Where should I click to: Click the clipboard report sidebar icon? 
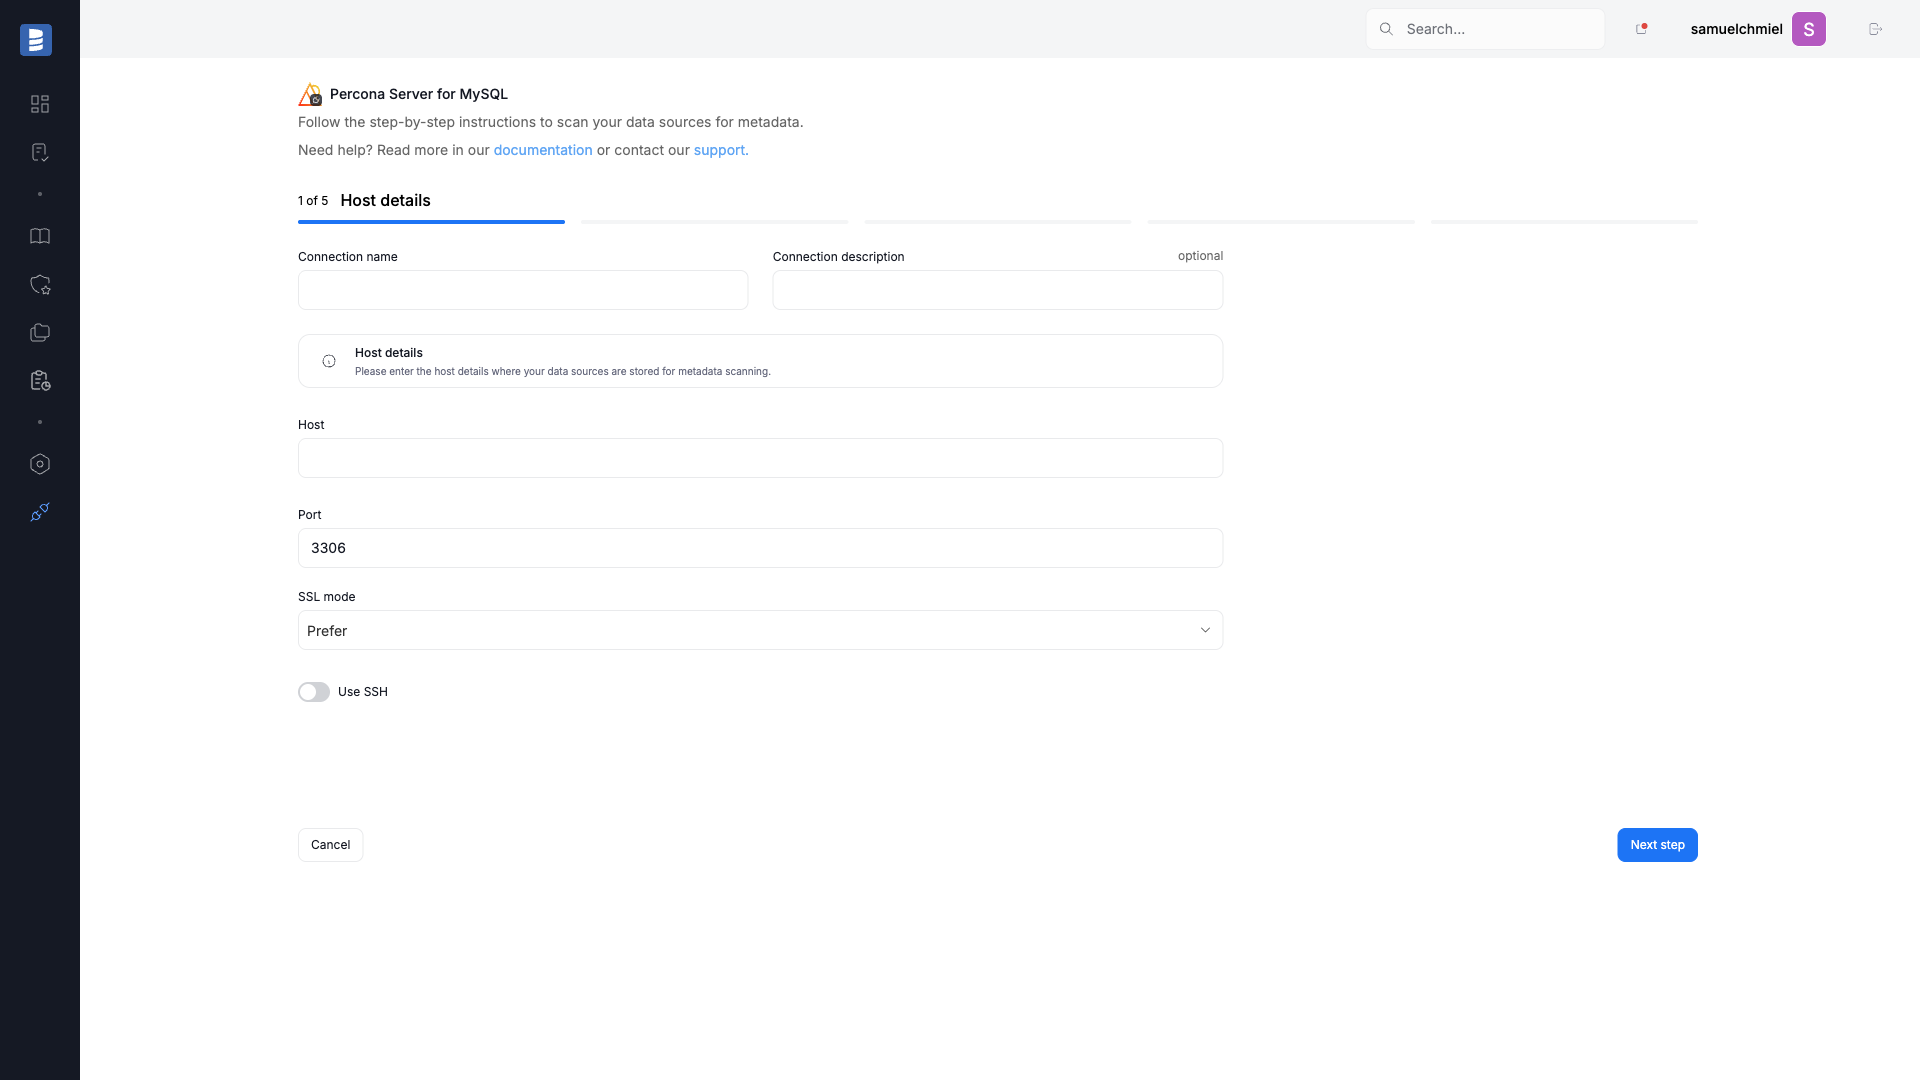tap(40, 381)
